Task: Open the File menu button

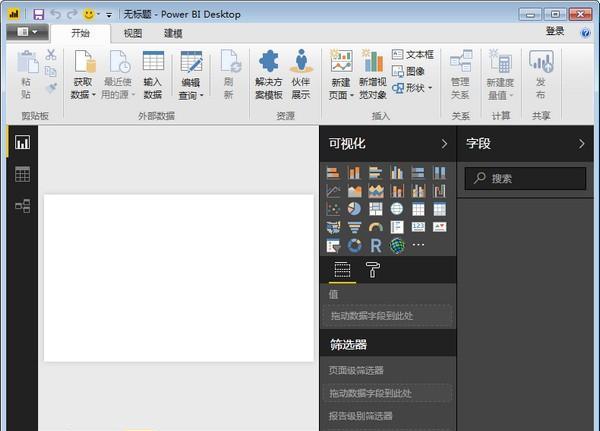Action: (x=28, y=32)
